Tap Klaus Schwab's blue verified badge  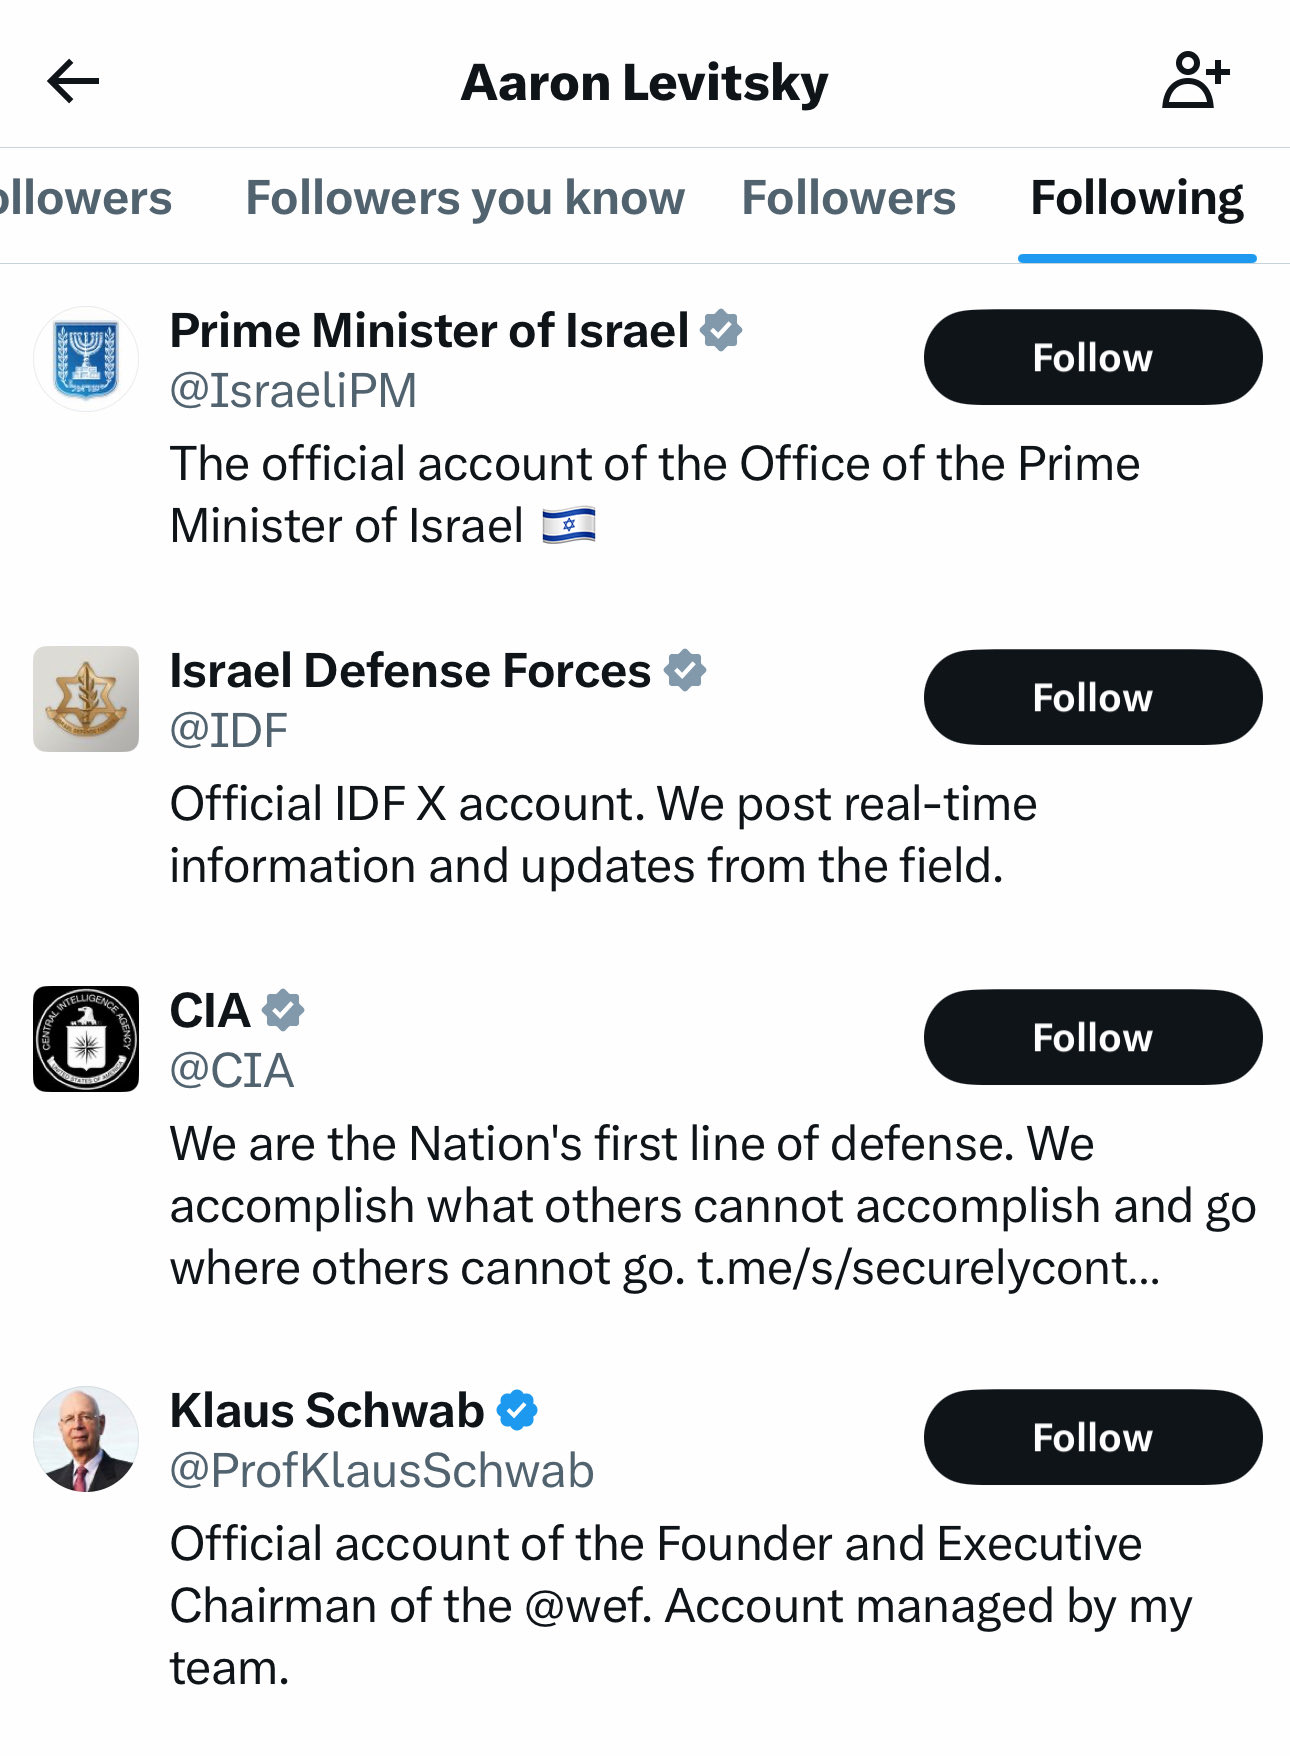(x=517, y=1411)
